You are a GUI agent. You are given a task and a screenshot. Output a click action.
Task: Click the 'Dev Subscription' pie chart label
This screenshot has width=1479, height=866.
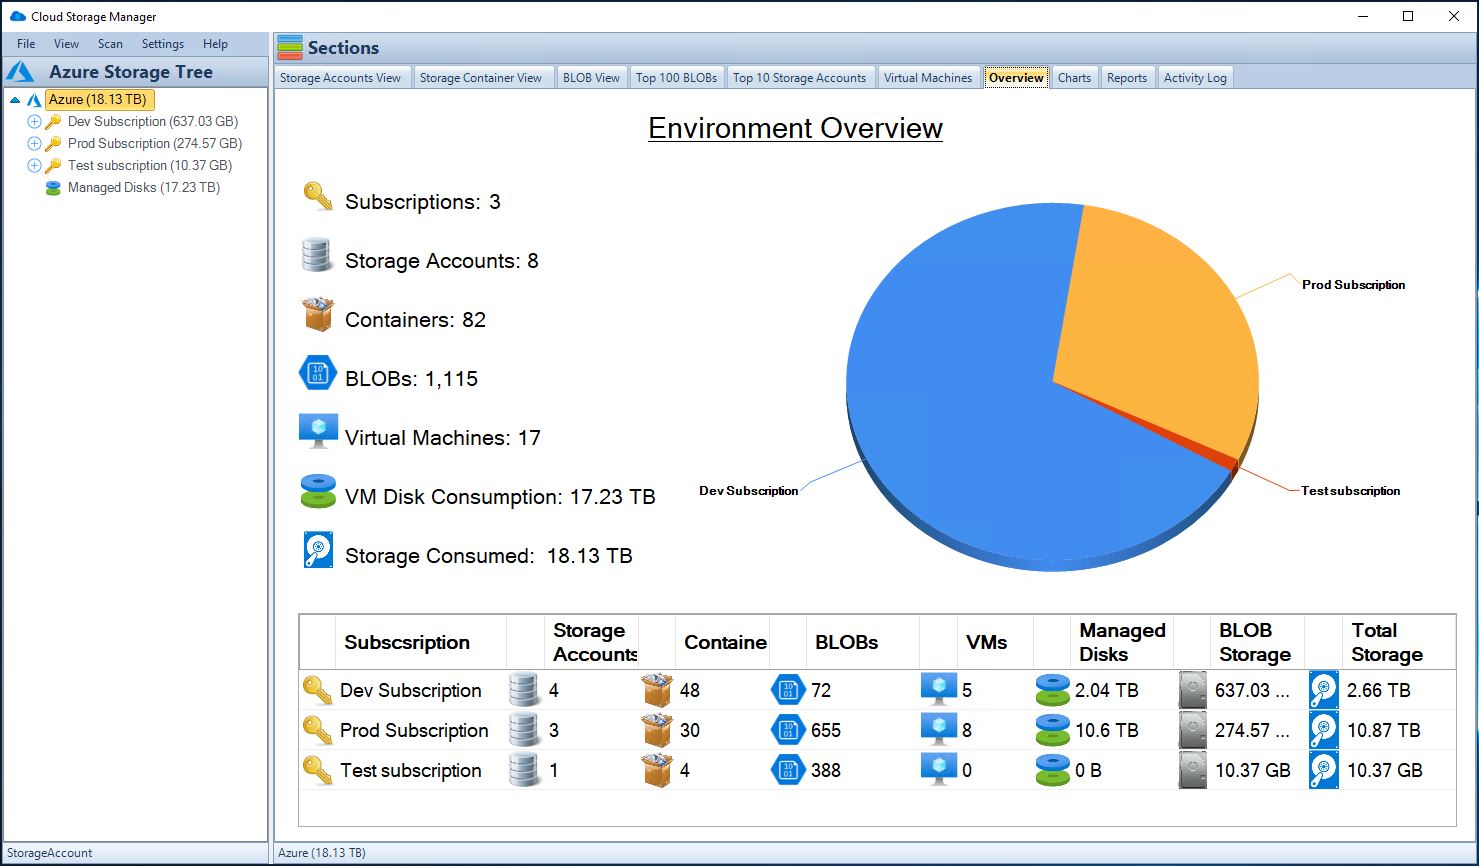click(749, 491)
